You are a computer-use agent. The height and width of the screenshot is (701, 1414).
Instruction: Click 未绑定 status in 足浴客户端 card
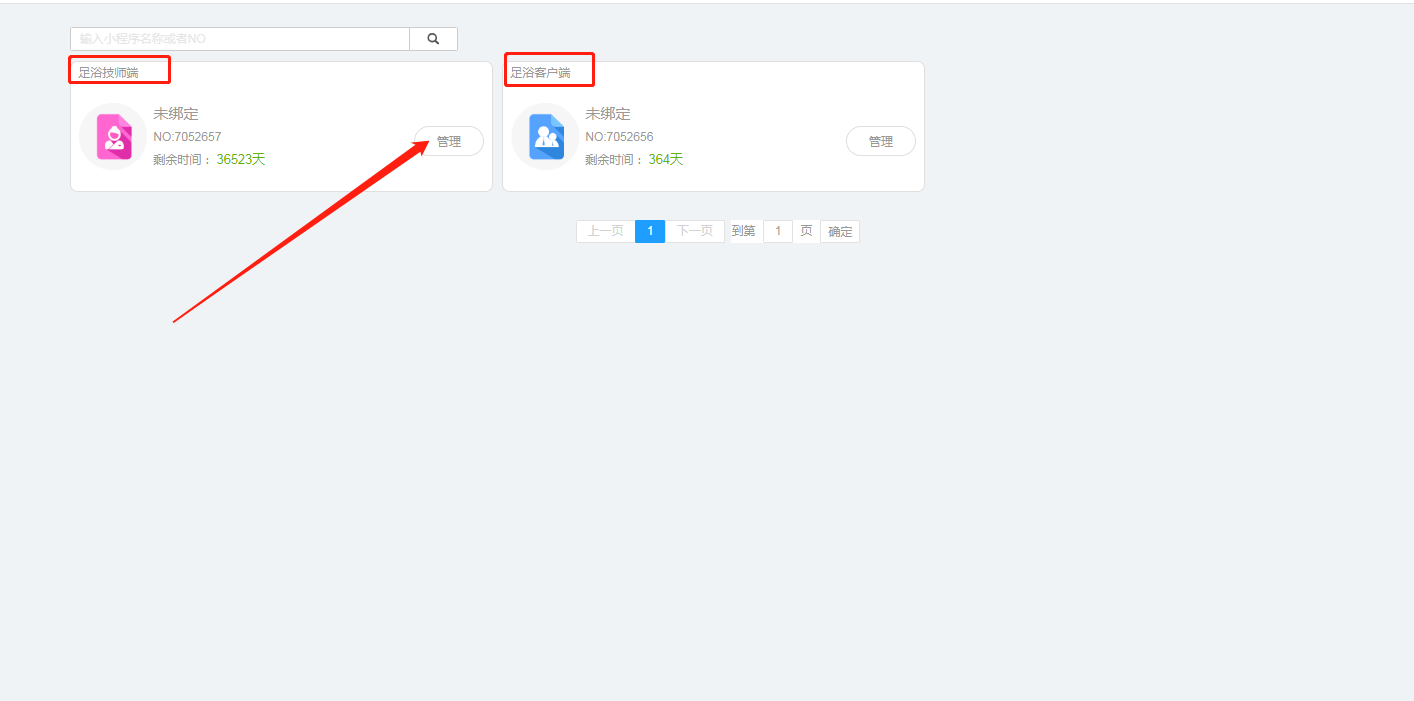[x=608, y=114]
